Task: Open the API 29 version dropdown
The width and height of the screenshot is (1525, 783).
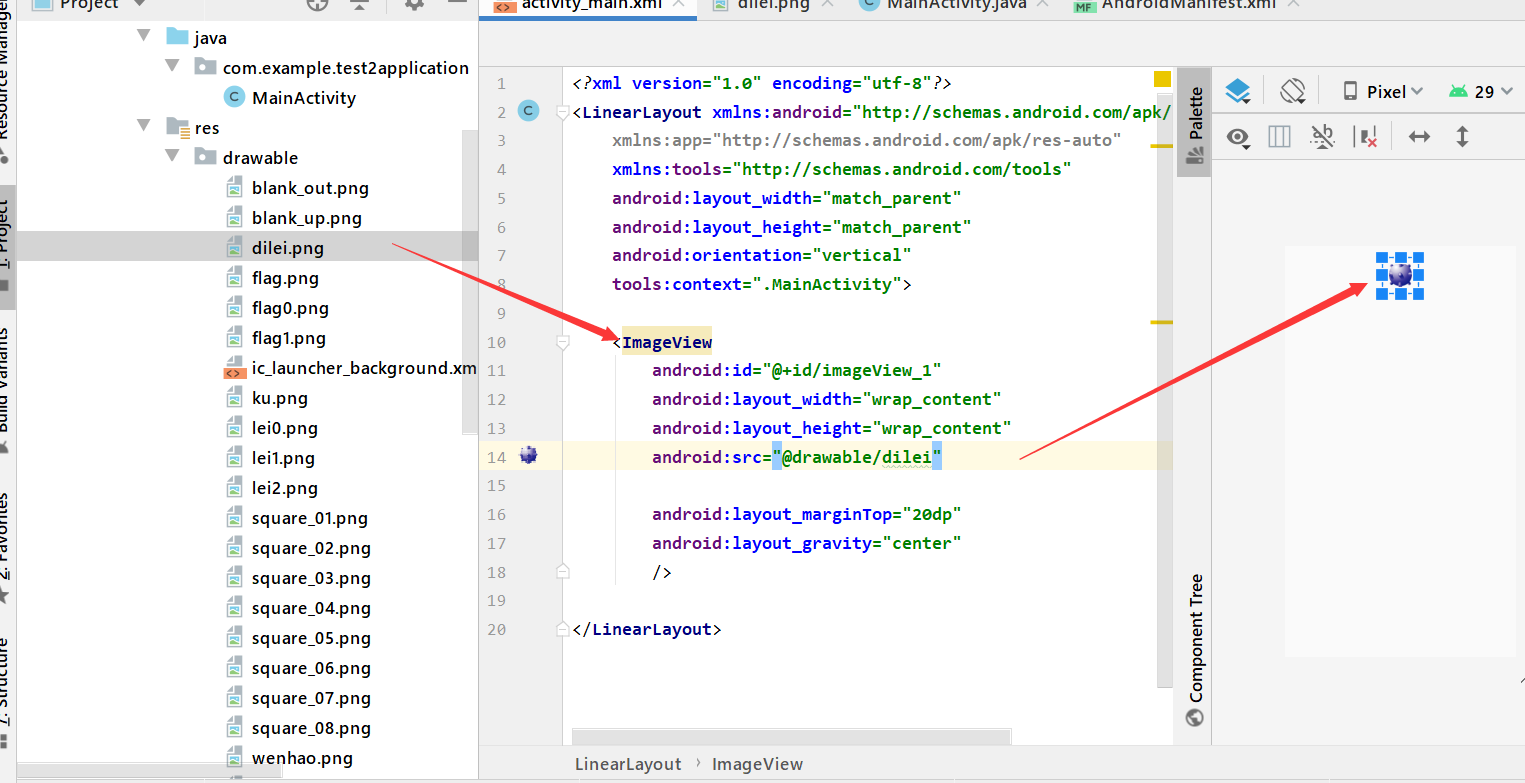Action: tap(1482, 91)
